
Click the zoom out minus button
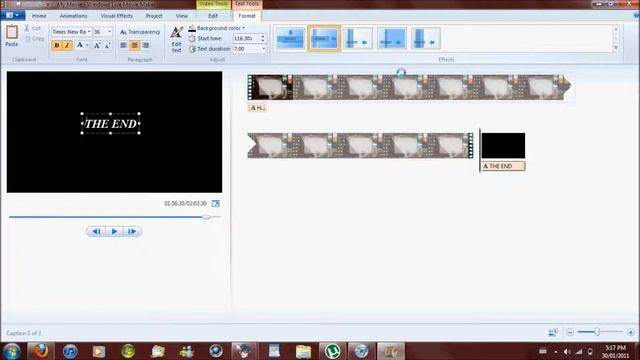(x=570, y=332)
